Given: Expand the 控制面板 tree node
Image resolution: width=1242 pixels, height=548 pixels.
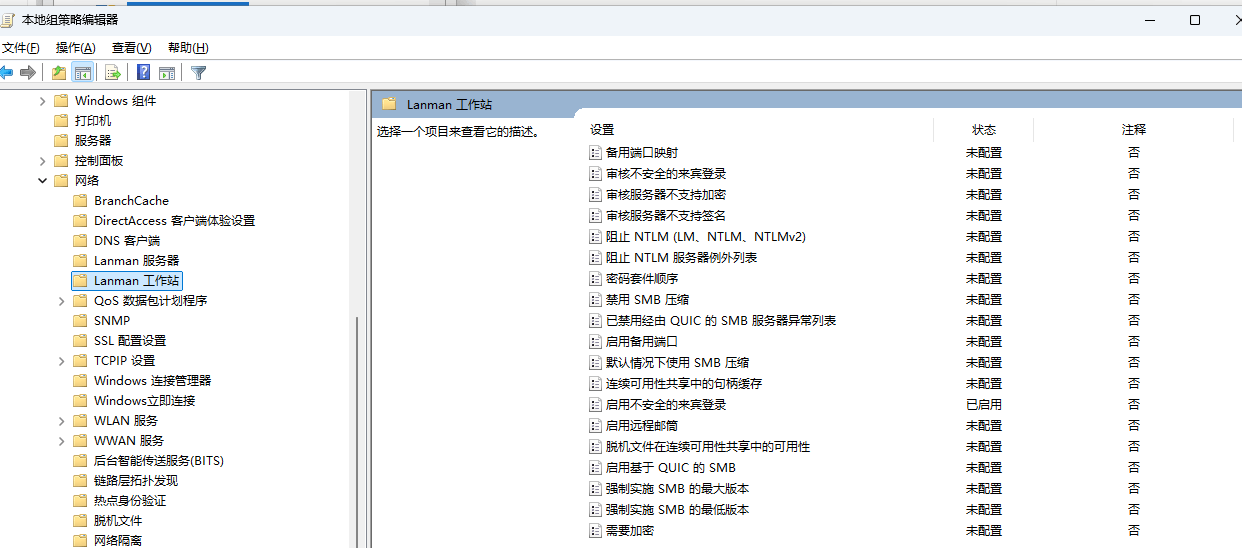Looking at the screenshot, I should 42,161.
